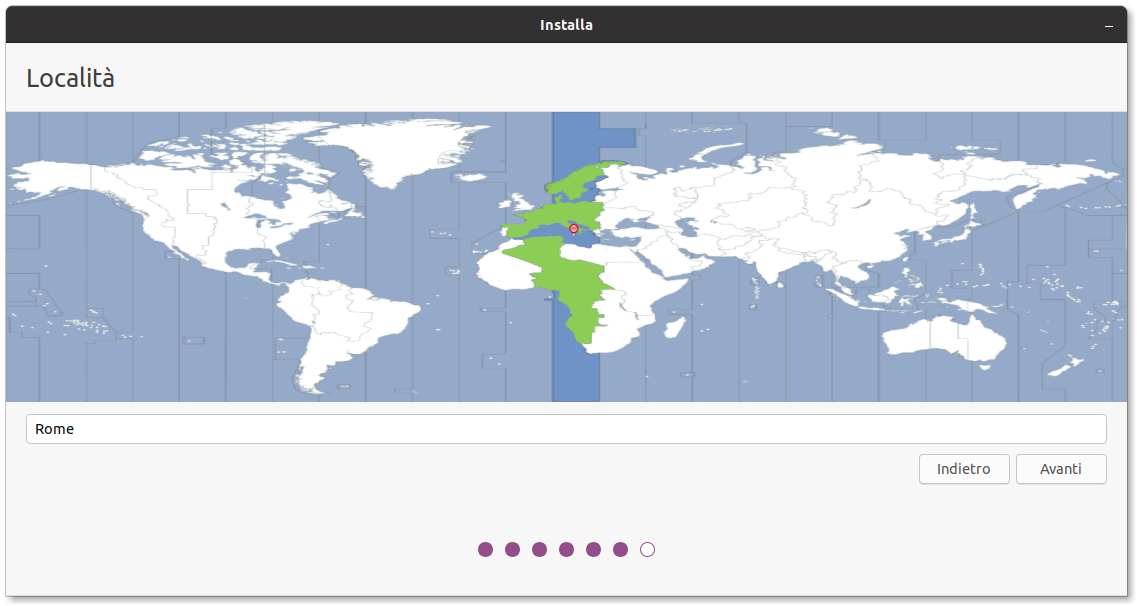Click the Avanti button to continue
The image size is (1137, 606).
coord(1060,469)
